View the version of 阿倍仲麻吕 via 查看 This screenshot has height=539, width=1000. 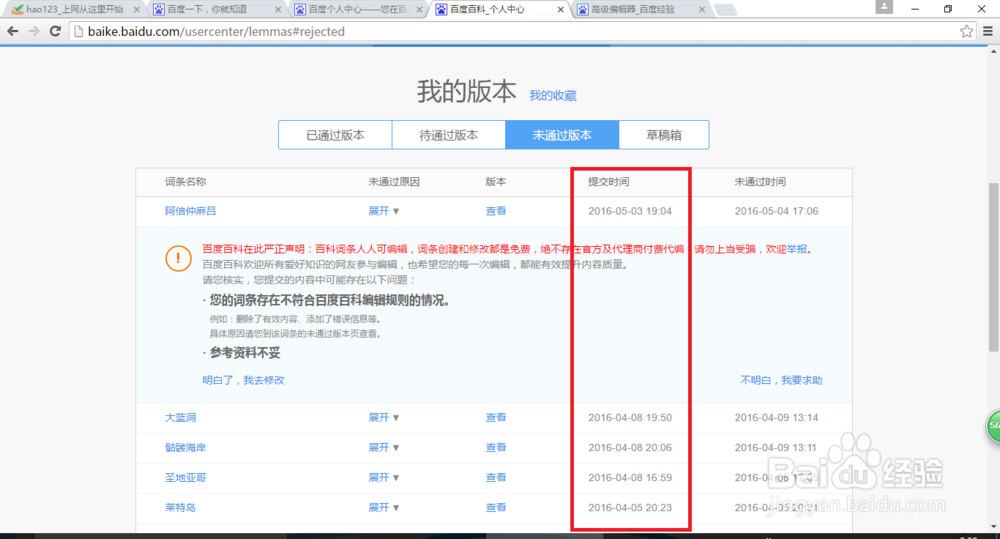(496, 211)
